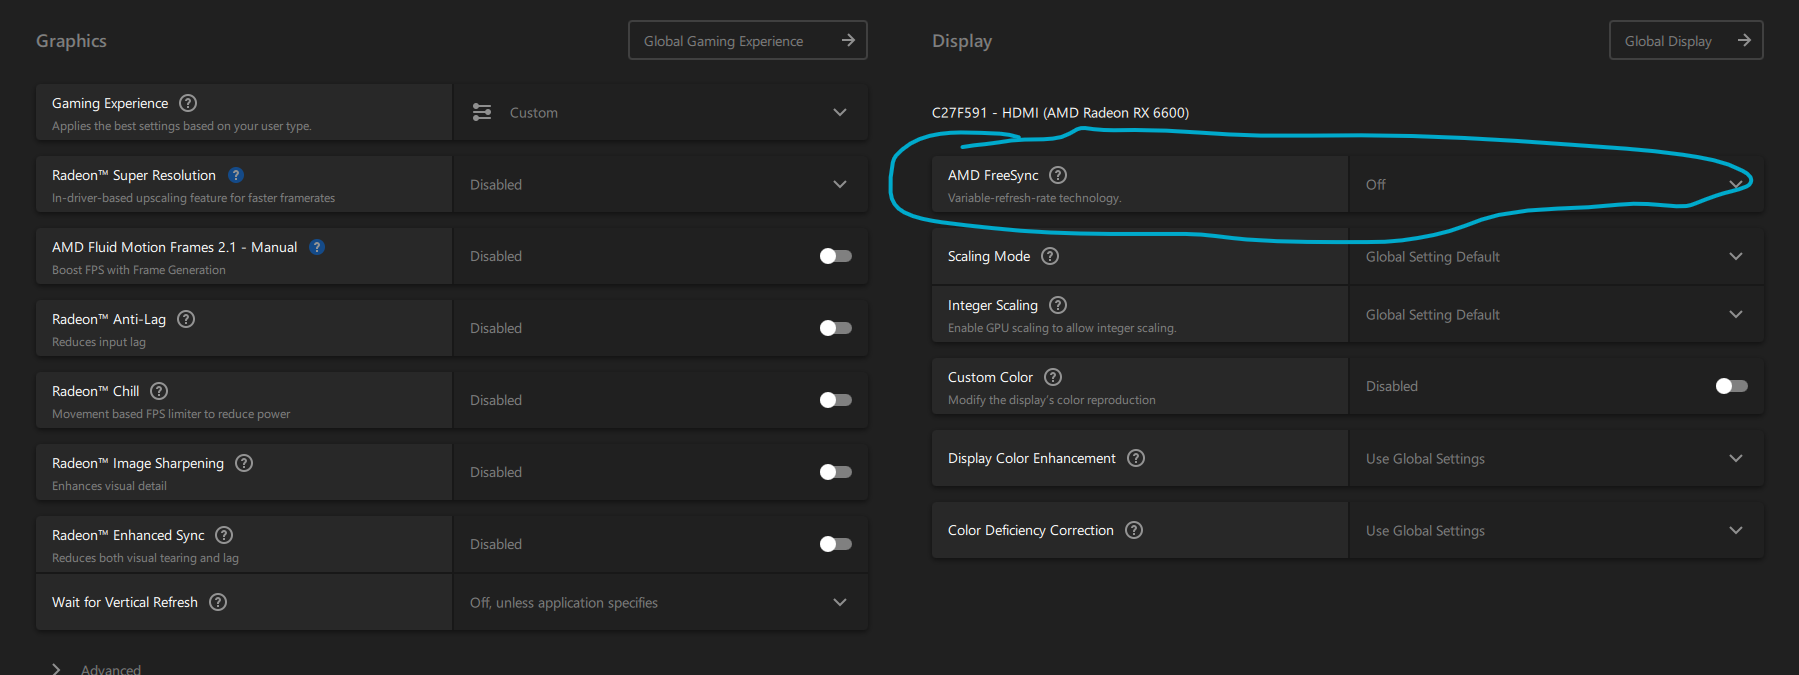This screenshot has width=1799, height=675.
Task: Open the AMD FreeSync help icon
Action: 1058,175
